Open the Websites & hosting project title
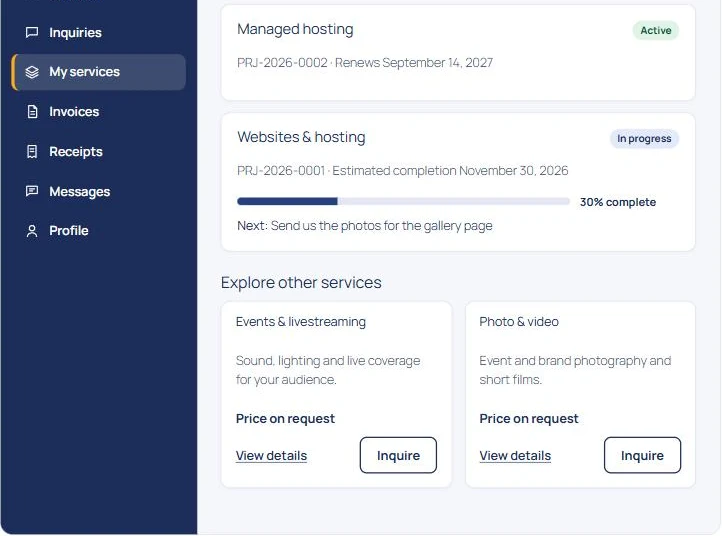The height and width of the screenshot is (536, 722). (301, 137)
